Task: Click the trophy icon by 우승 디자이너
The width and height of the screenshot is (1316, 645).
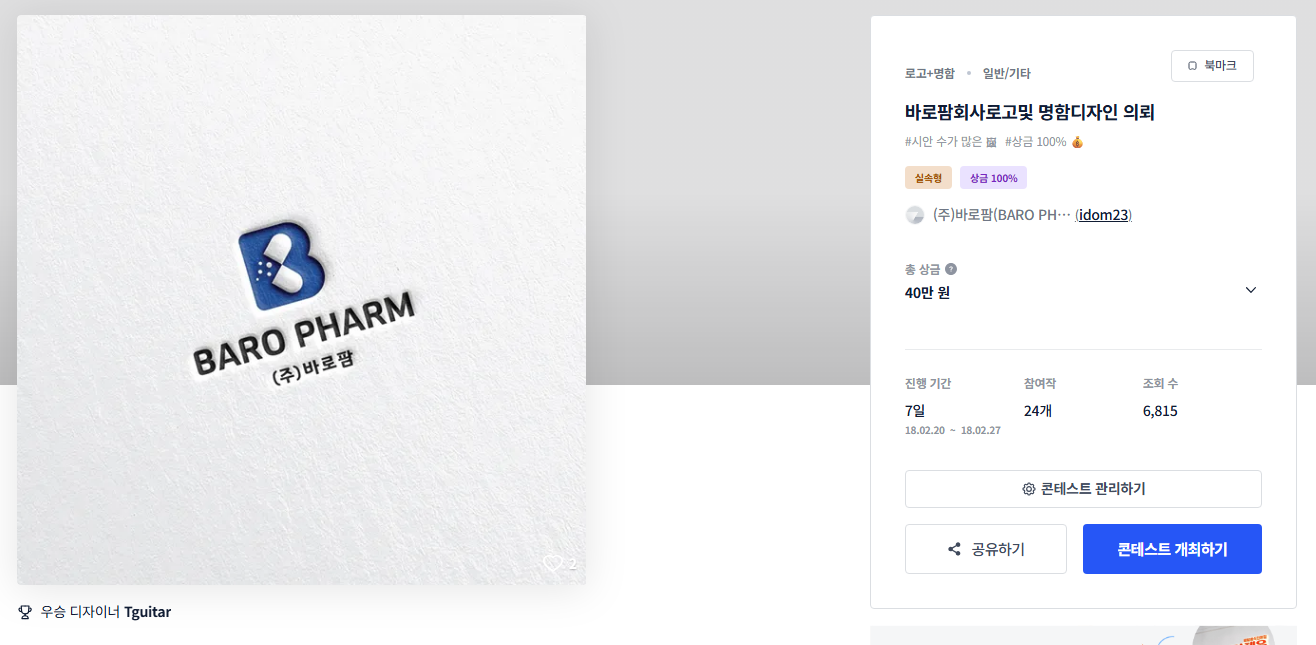Action: click(25, 611)
